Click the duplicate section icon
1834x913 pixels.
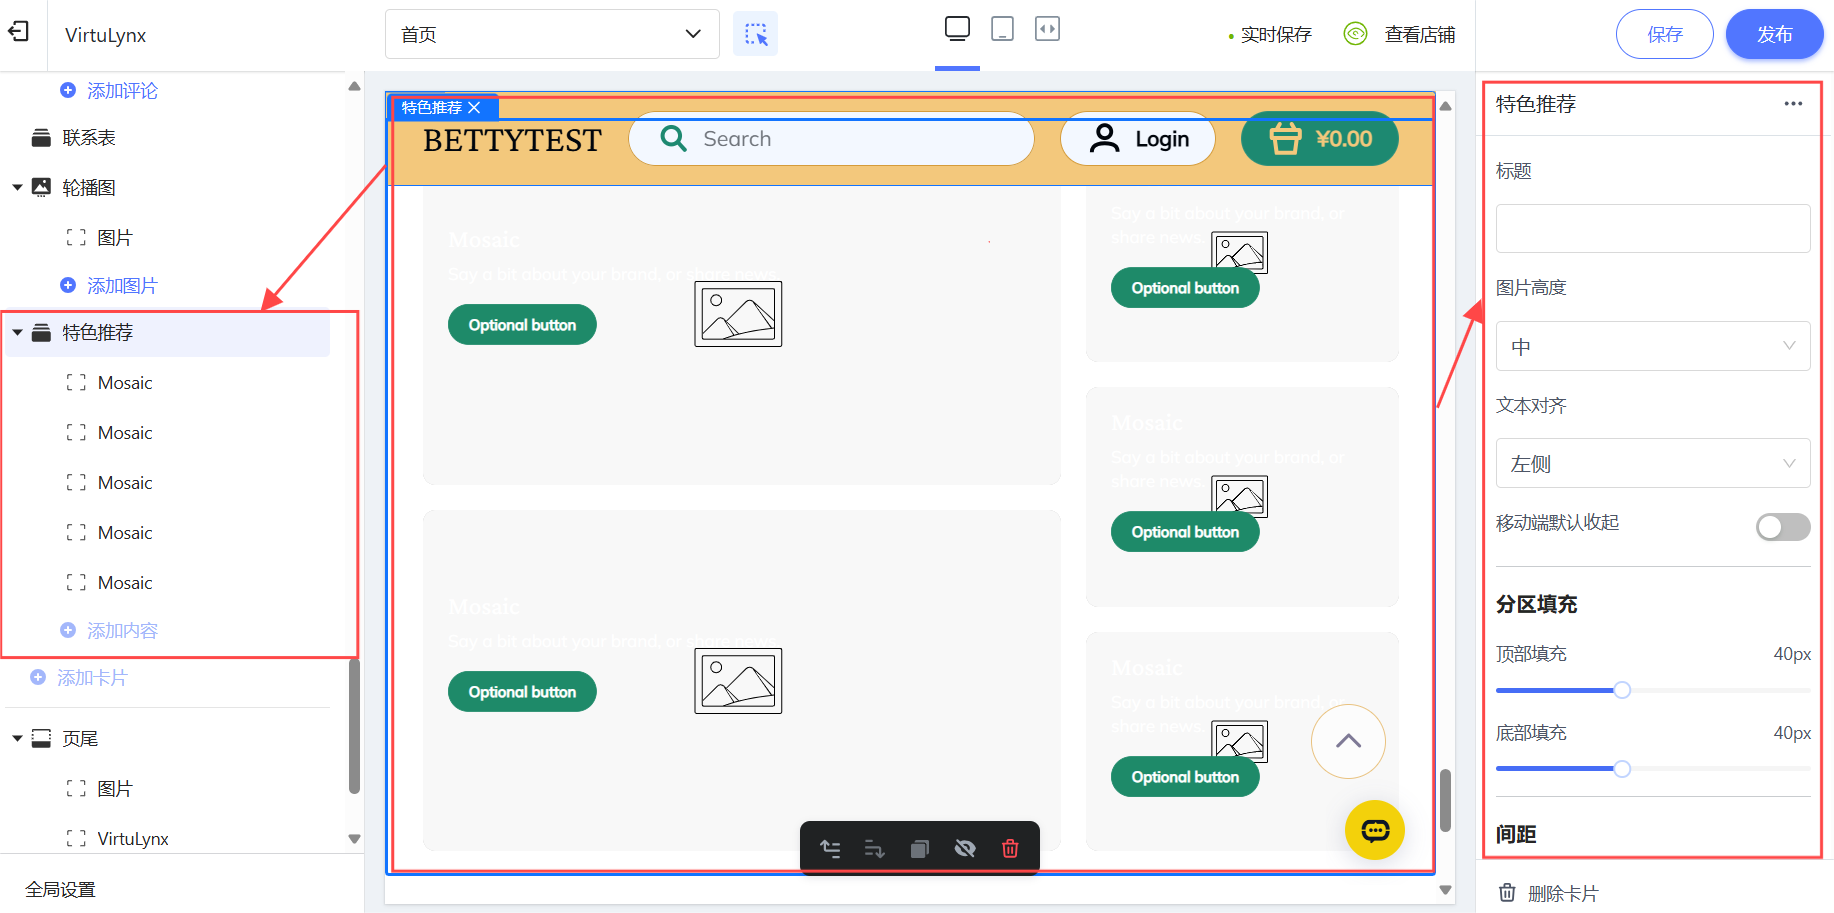(920, 849)
